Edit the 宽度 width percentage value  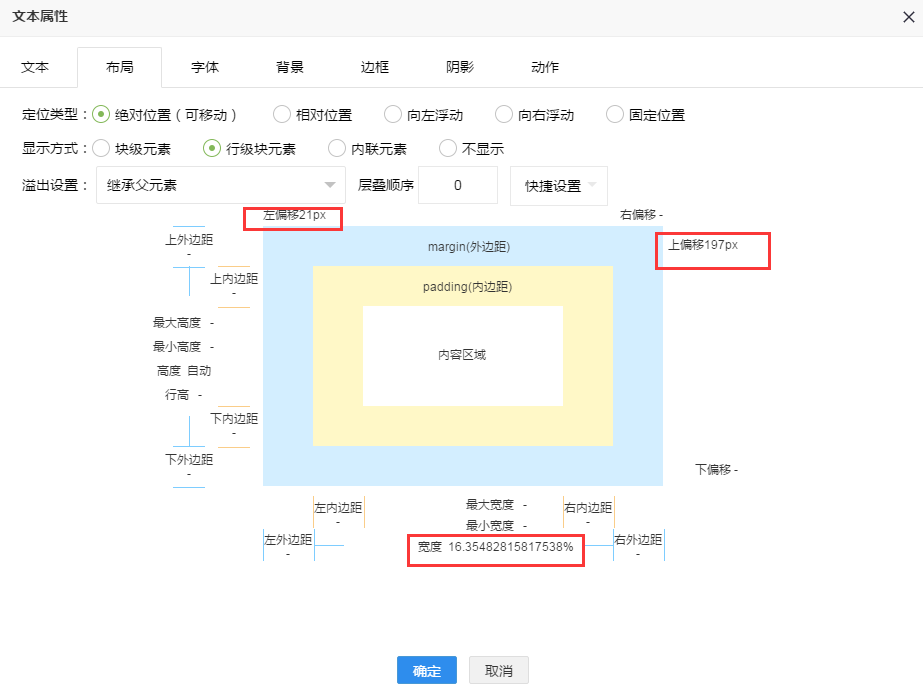tap(510, 547)
